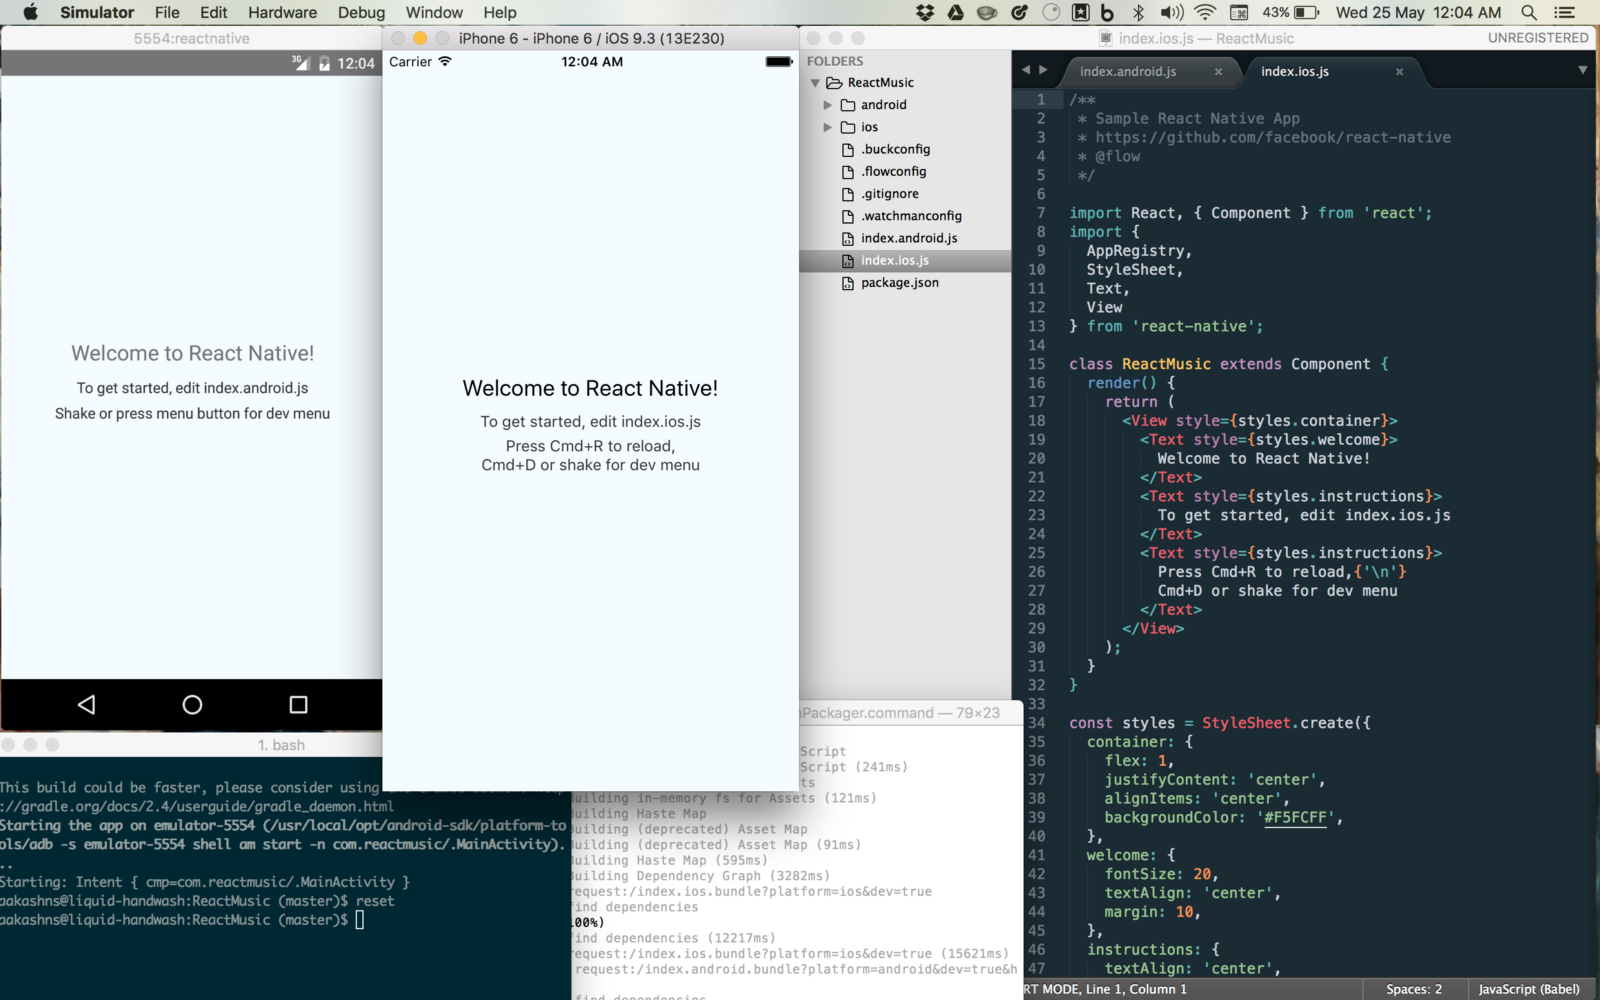Open Spotlight search in the menu bar

click(1528, 12)
